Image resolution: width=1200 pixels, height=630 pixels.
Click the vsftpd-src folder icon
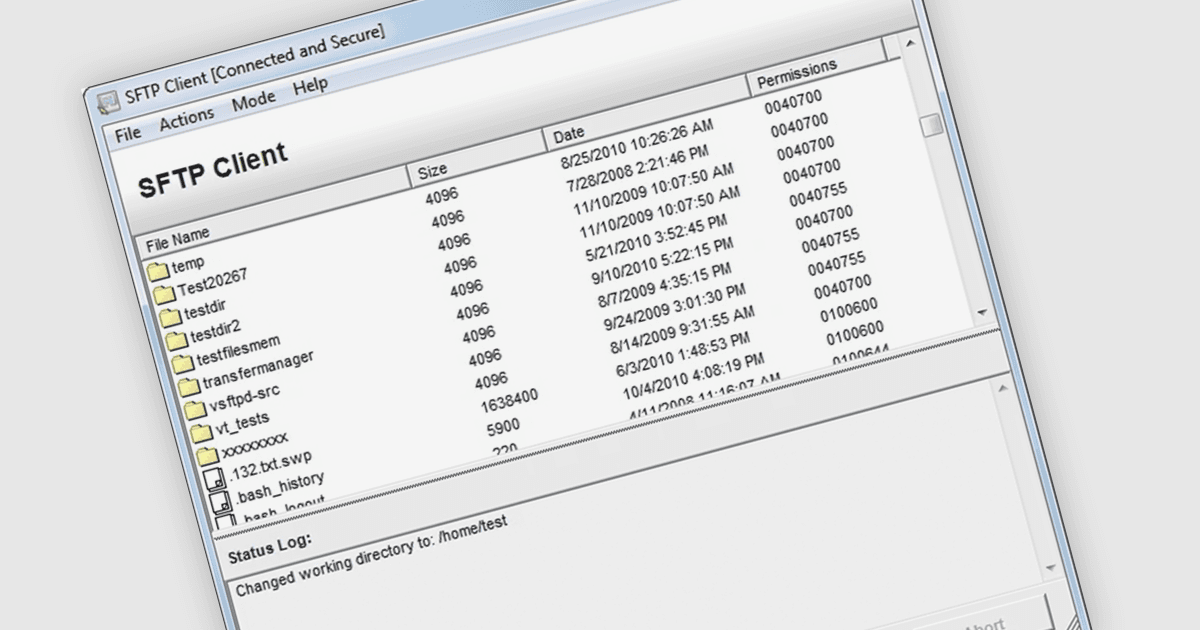point(194,409)
